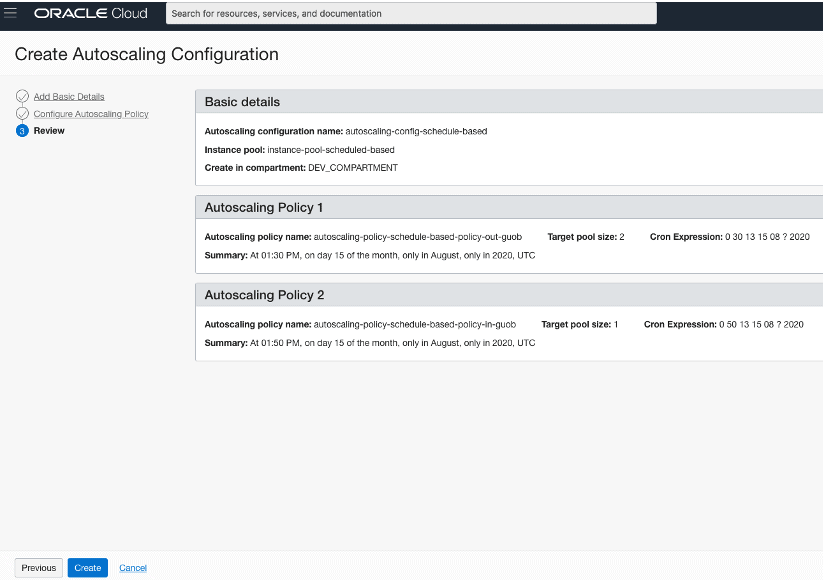This screenshot has width=823, height=582.
Task: Click the Autoscaling Policy 2 section header
Action: (x=264, y=295)
